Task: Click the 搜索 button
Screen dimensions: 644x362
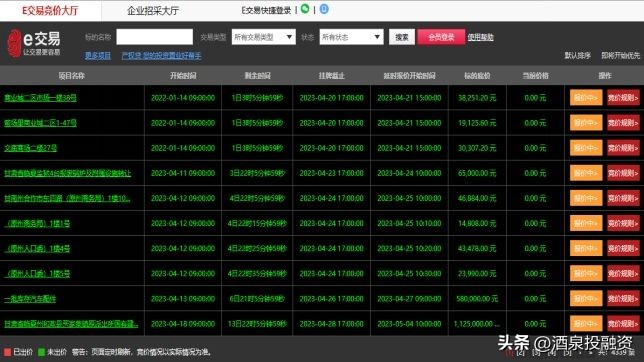Action: point(402,37)
